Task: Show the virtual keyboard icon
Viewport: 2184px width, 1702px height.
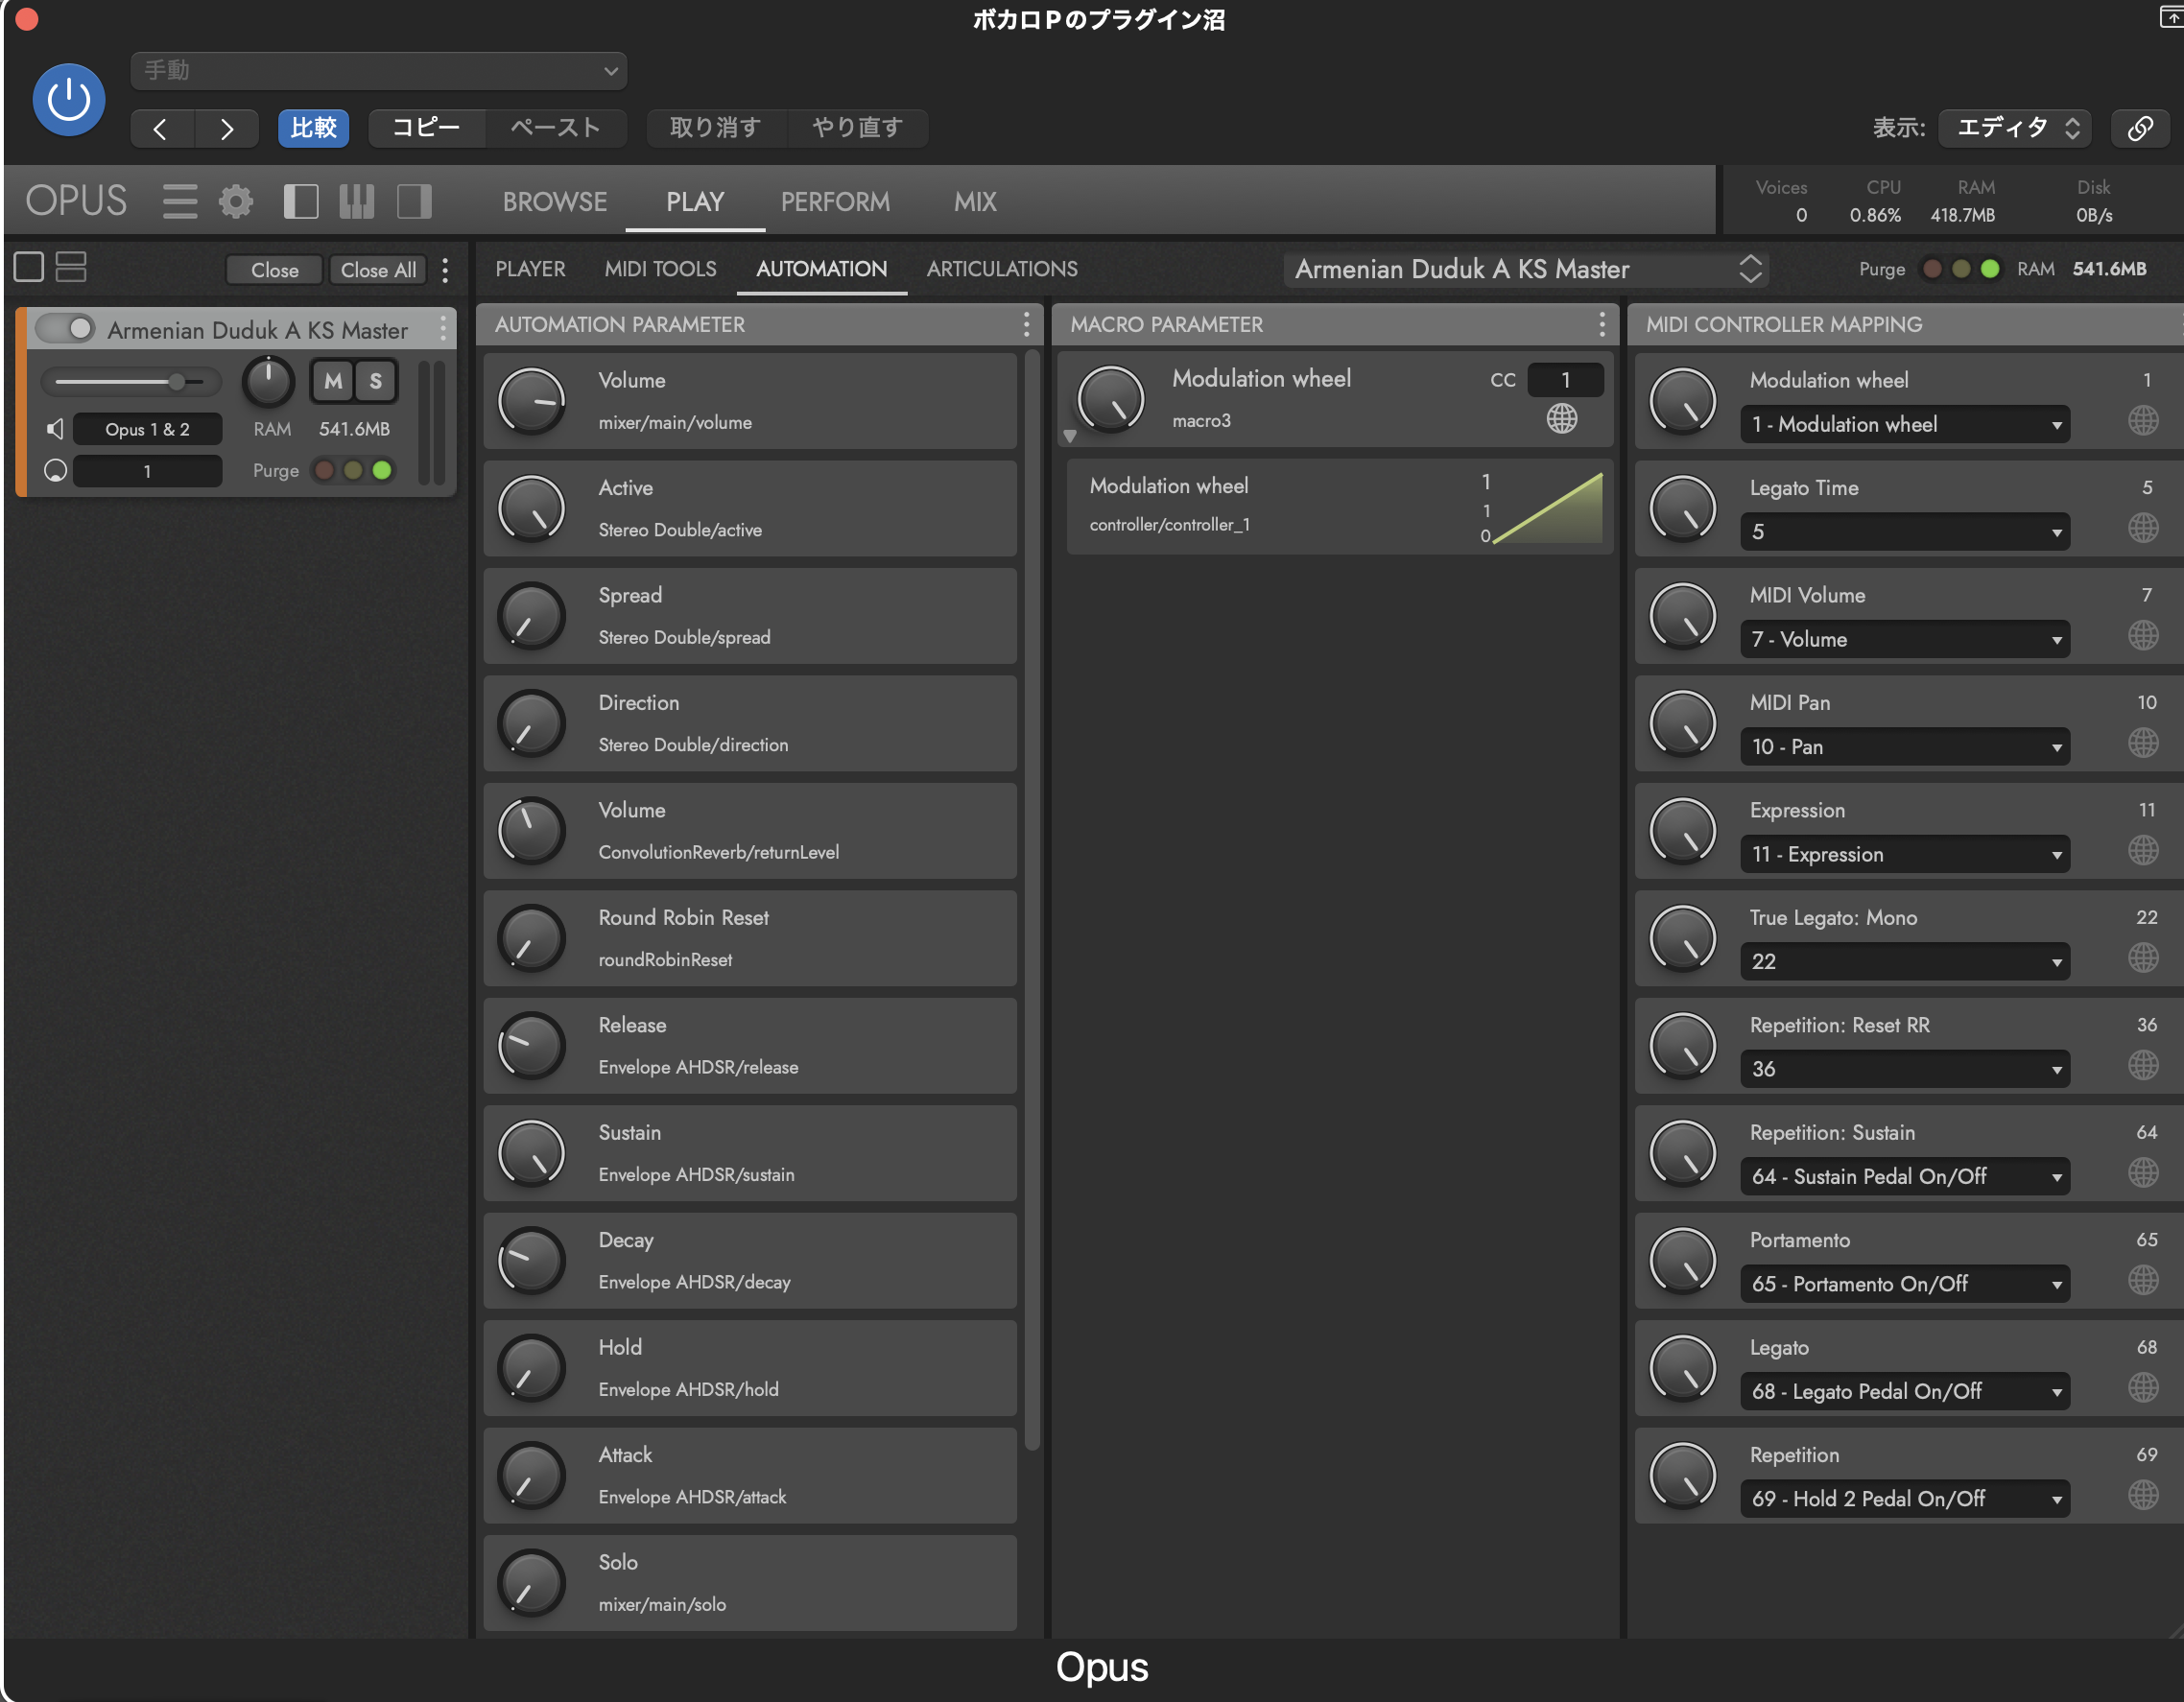Action: 357,202
